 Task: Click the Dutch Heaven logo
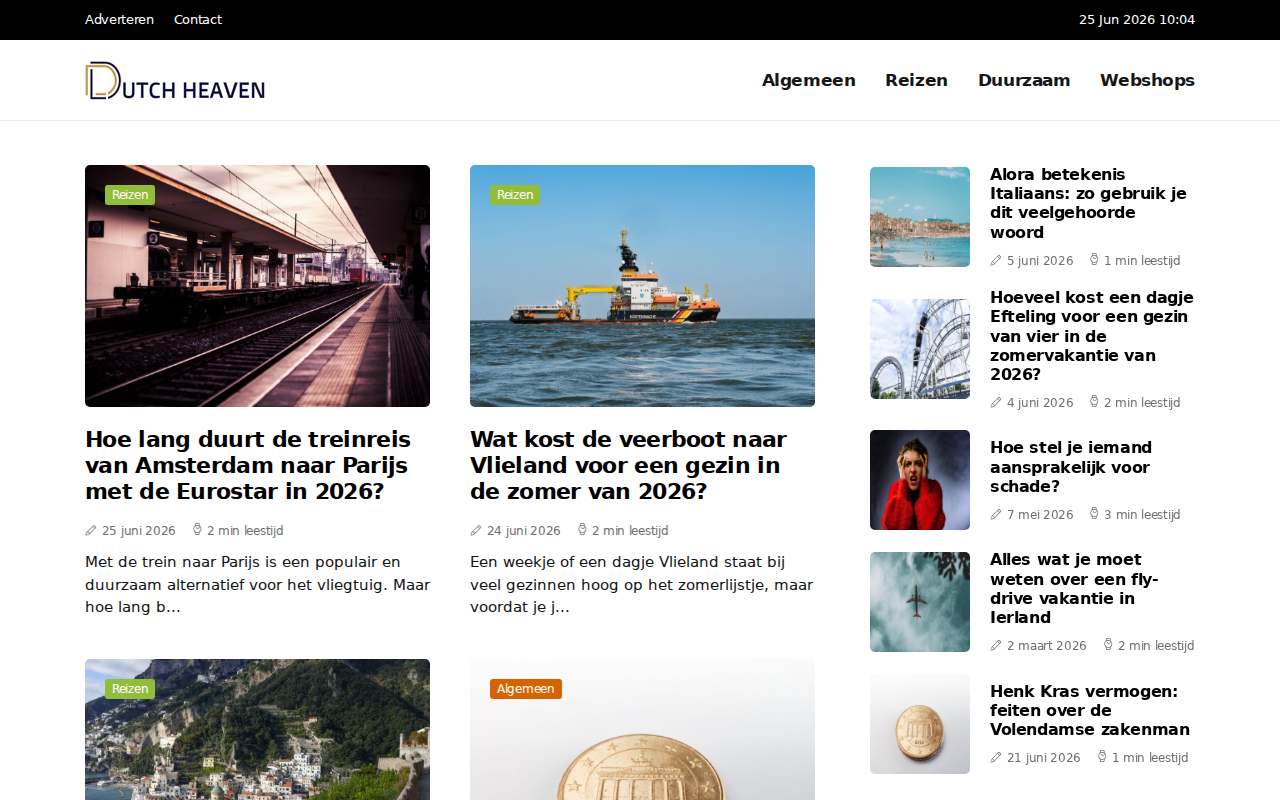175,80
